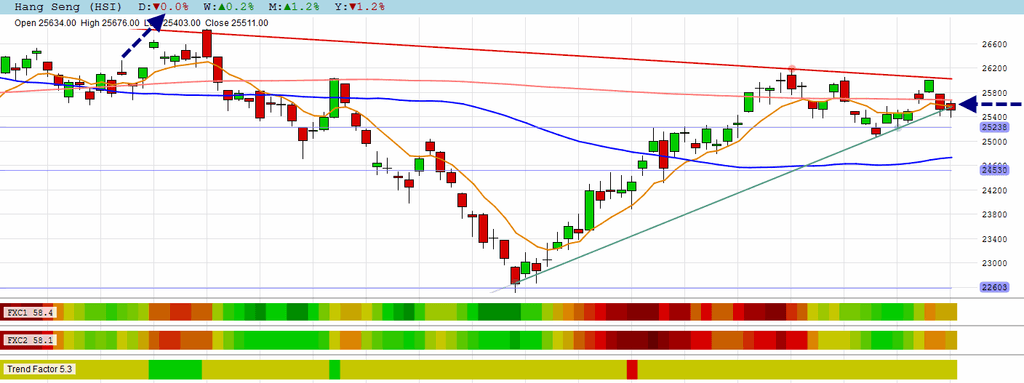The height and width of the screenshot is (383, 1024).
Task: Click the 25238 price level label
Action: [x=994, y=127]
